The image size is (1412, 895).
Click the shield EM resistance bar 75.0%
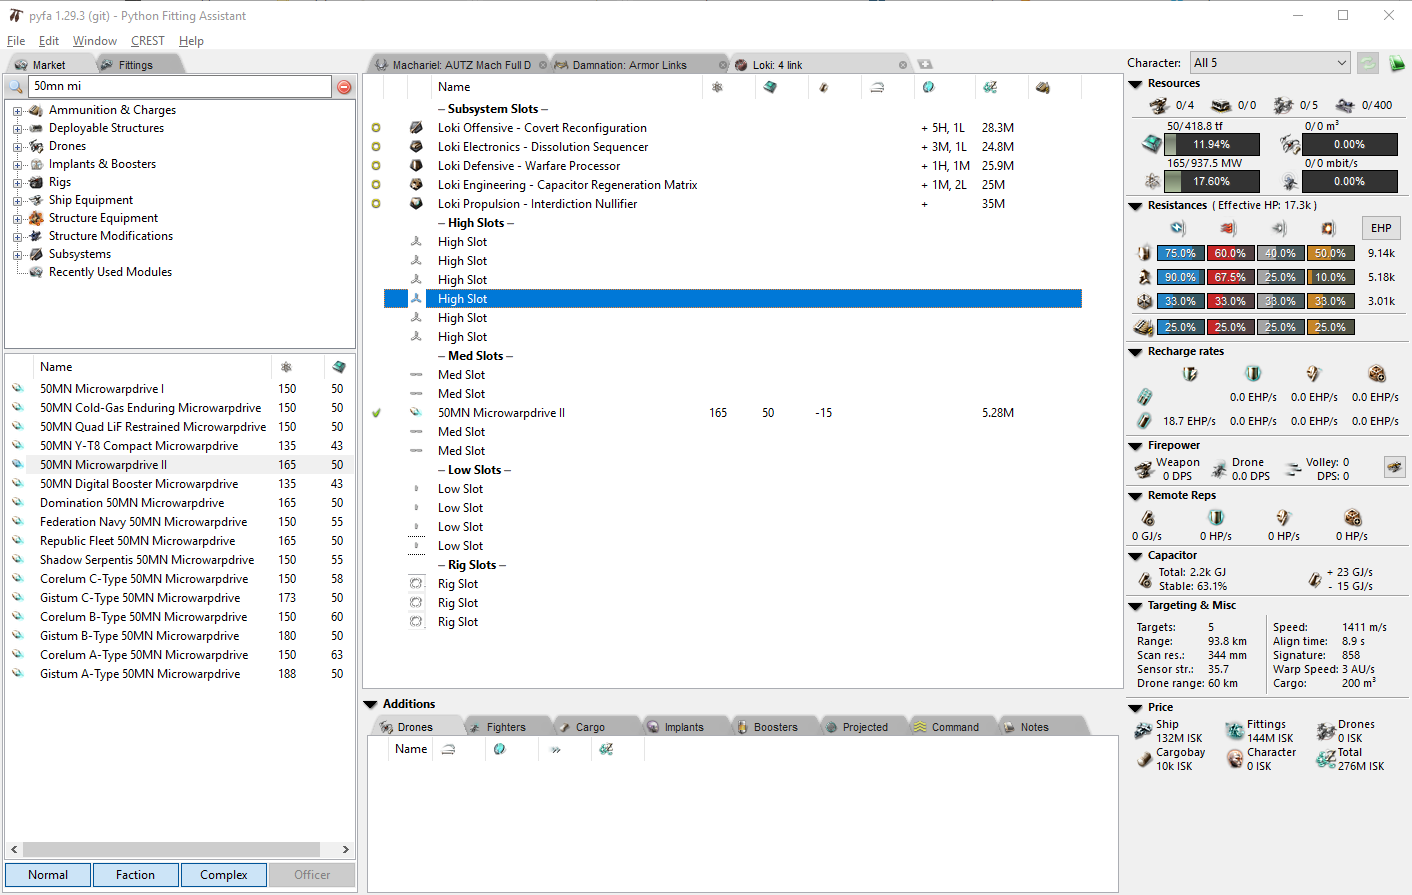(x=1180, y=253)
